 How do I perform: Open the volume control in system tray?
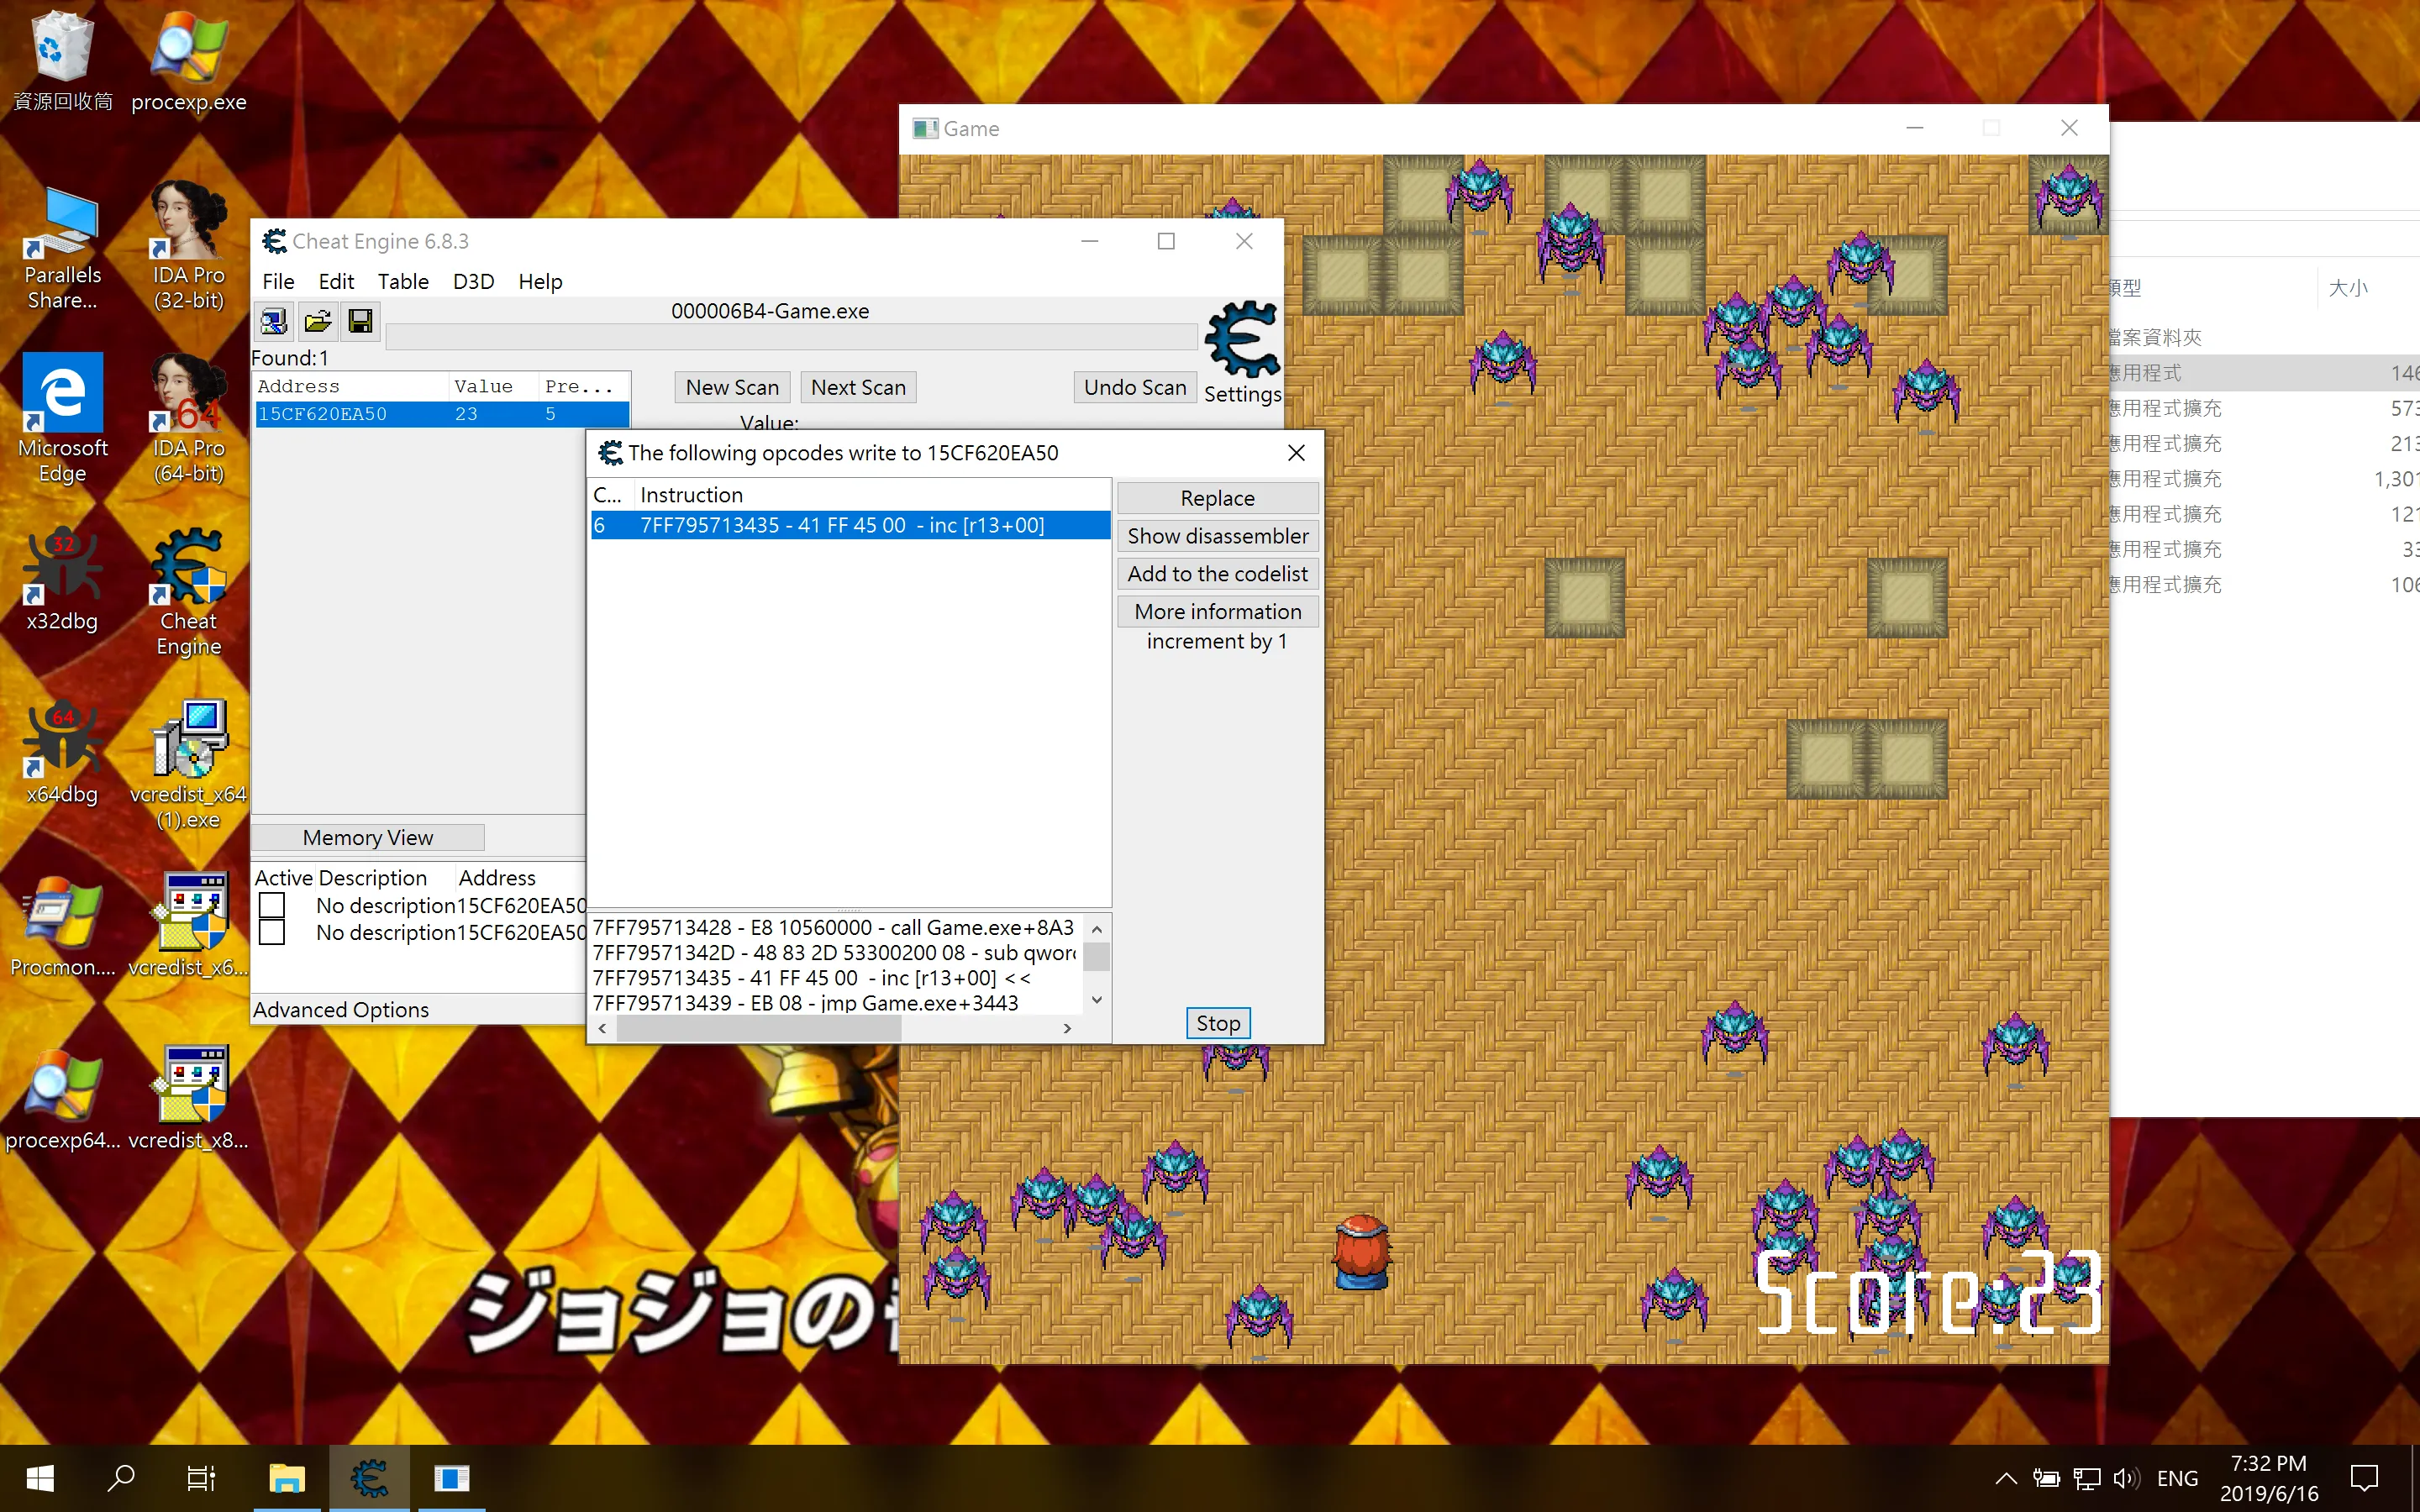pos(2125,1478)
